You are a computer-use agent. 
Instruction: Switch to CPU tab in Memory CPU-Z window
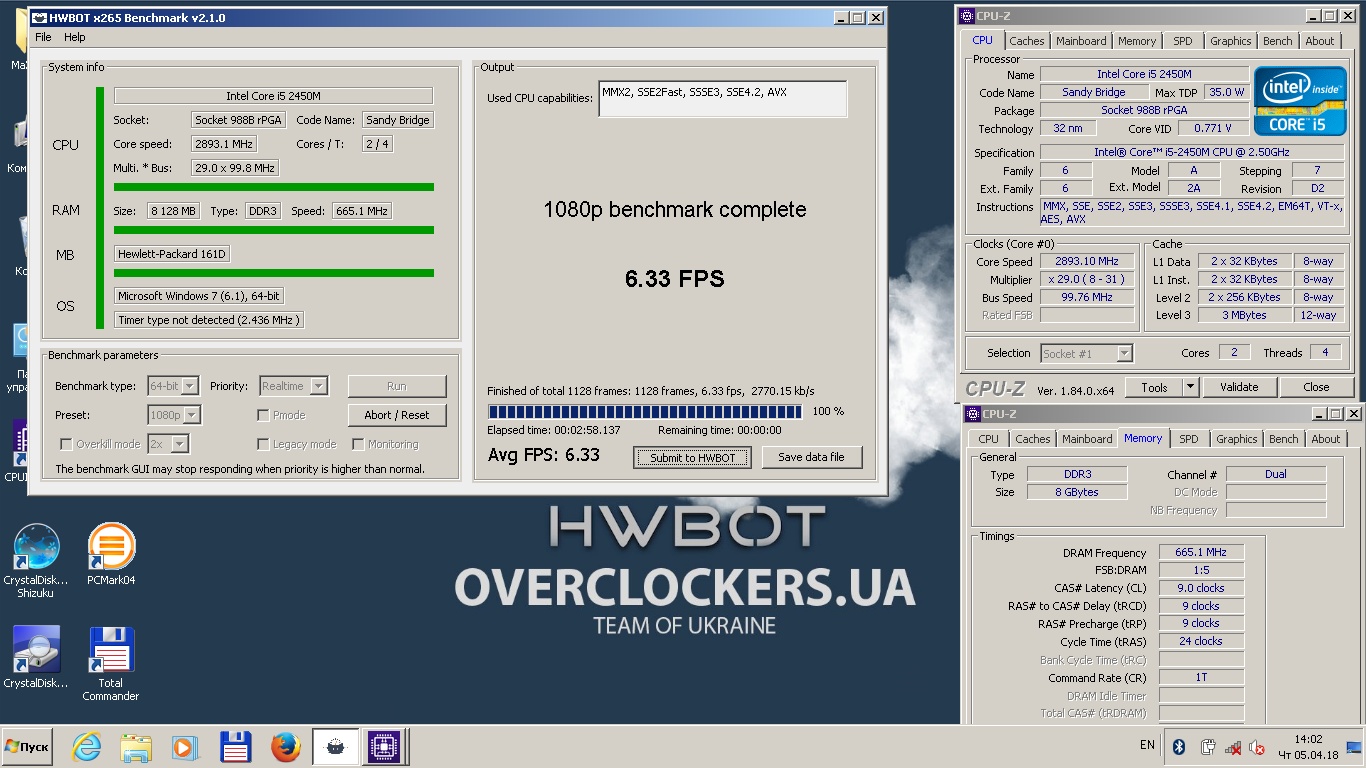(x=988, y=439)
